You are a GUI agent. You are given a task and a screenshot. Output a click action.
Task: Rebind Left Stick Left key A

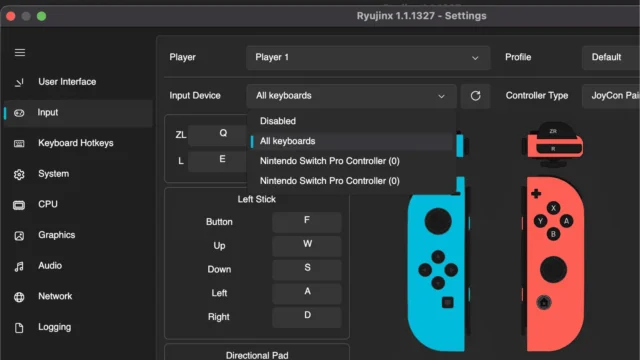pyautogui.click(x=307, y=293)
